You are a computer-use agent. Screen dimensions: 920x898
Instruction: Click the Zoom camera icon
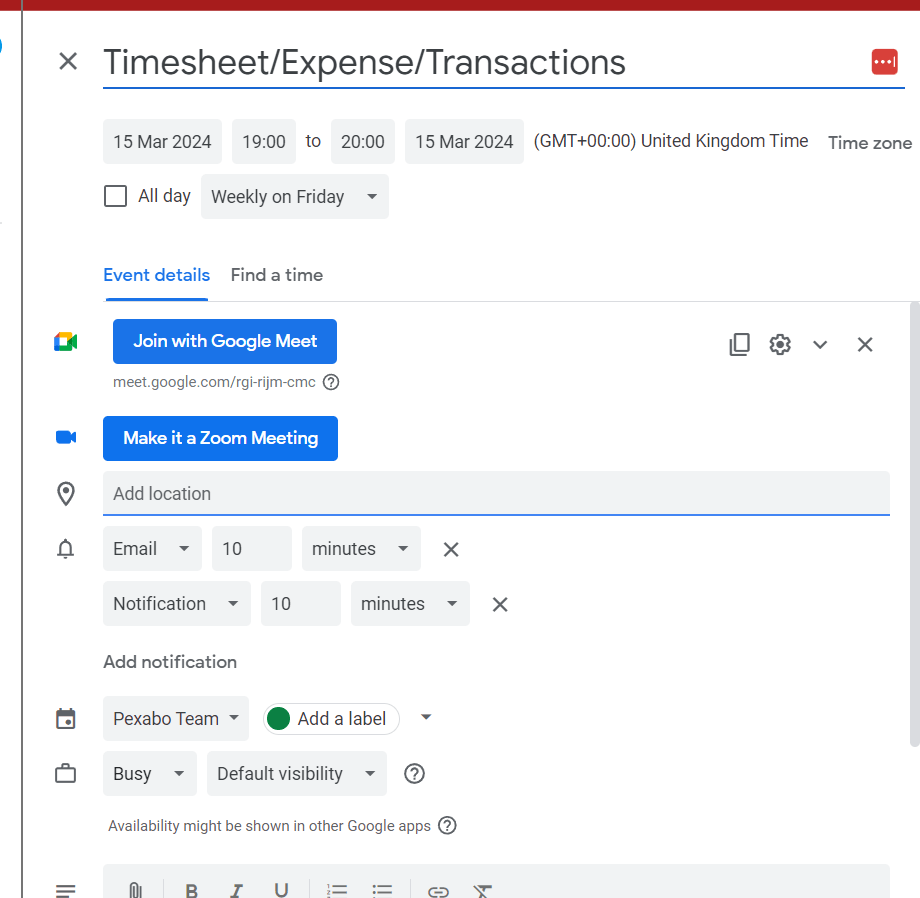66,438
